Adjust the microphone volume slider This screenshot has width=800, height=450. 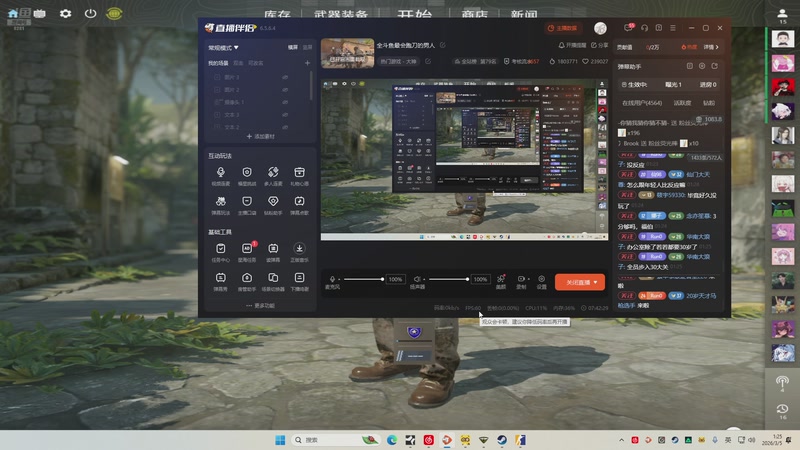coord(363,279)
